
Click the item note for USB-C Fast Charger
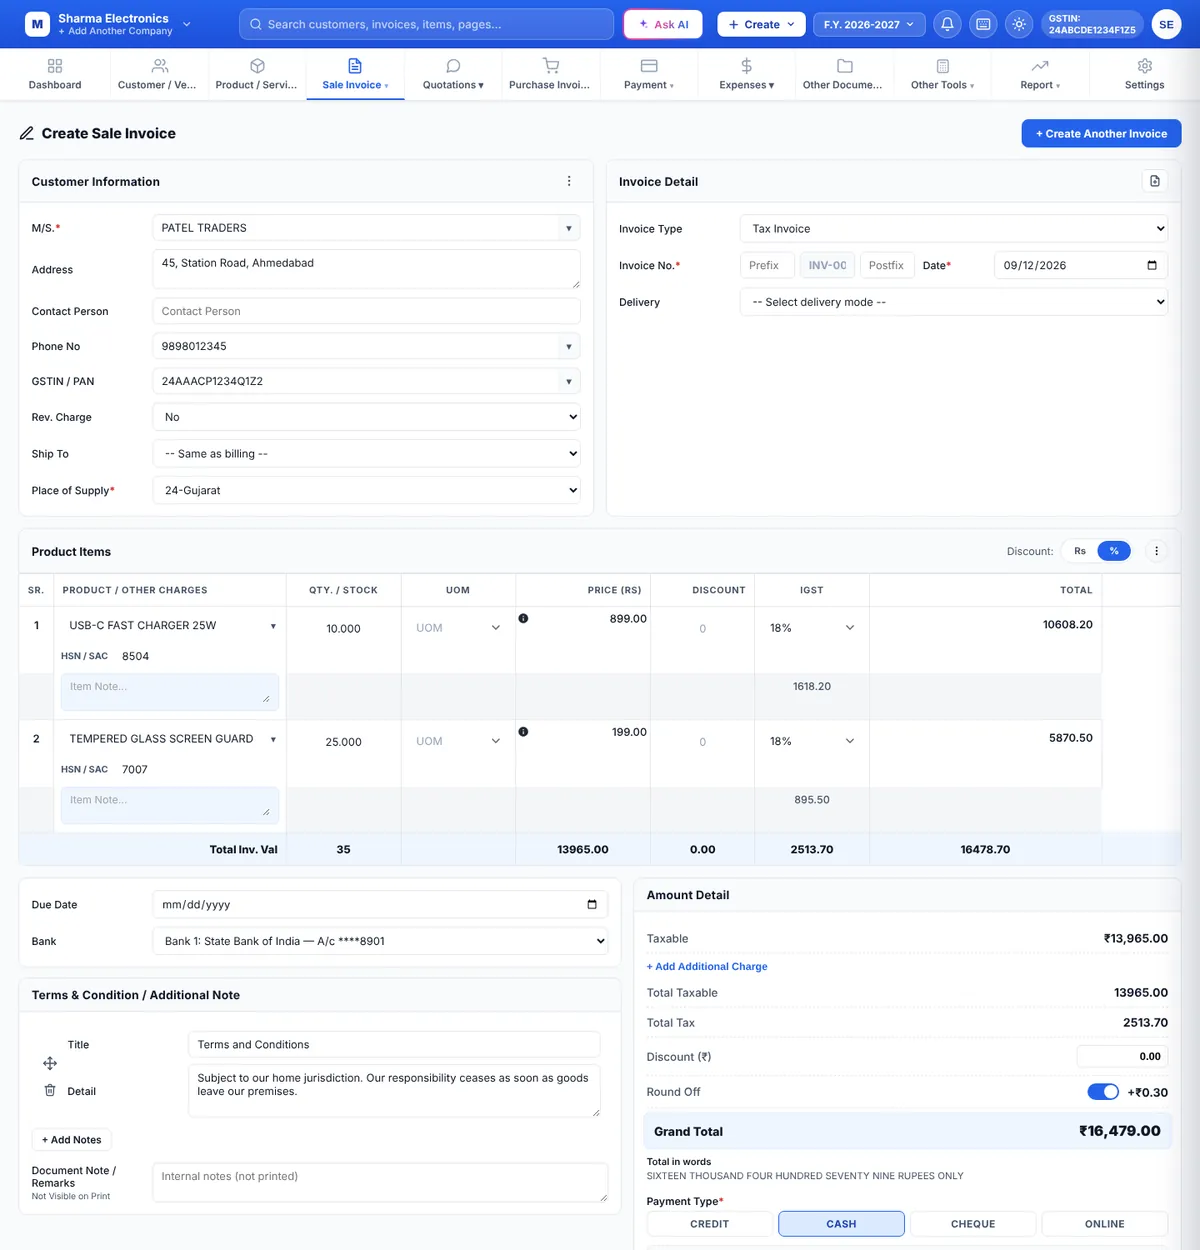click(170, 692)
